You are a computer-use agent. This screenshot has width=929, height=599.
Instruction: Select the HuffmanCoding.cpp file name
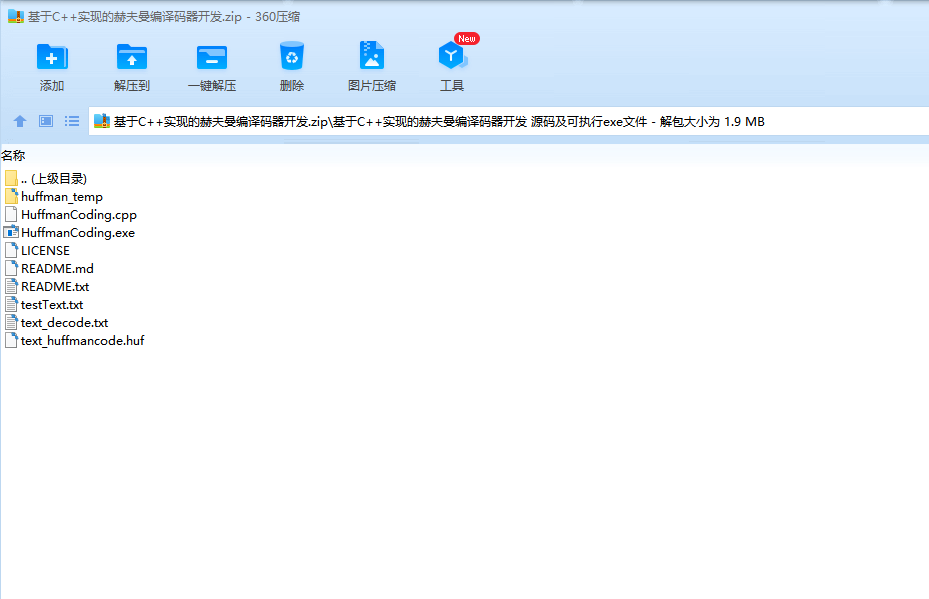pos(79,214)
